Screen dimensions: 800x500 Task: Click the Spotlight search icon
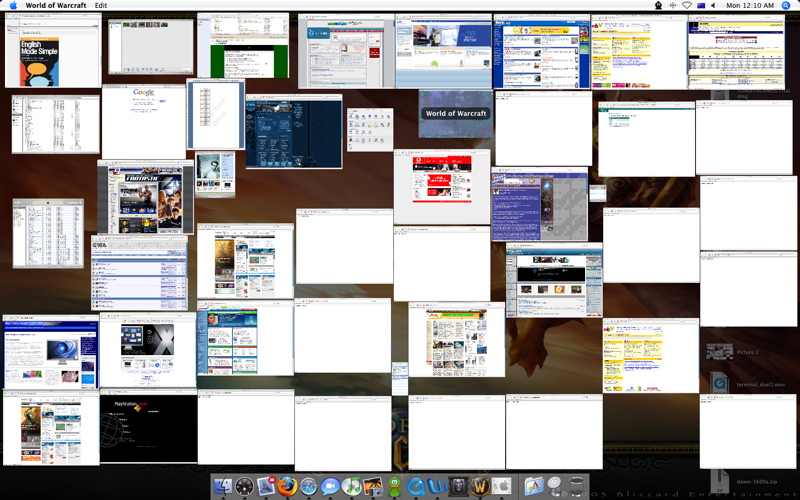point(785,6)
